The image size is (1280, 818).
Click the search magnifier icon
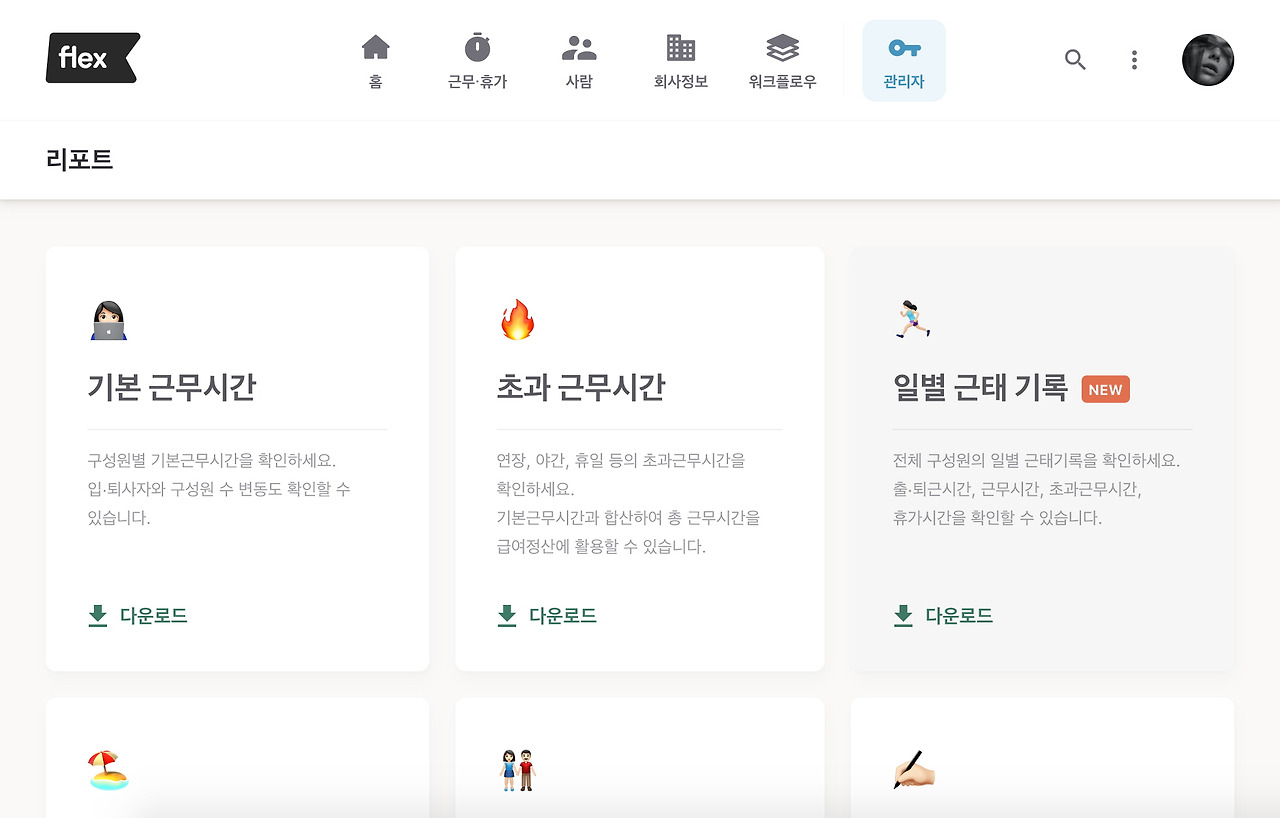point(1075,60)
